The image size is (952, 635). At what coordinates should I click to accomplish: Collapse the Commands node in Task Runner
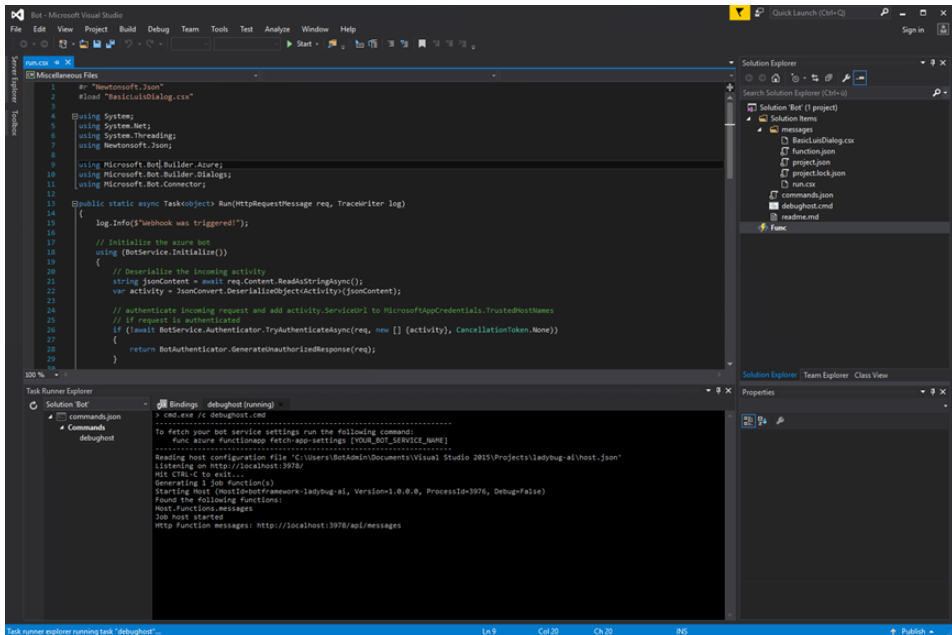[62, 428]
